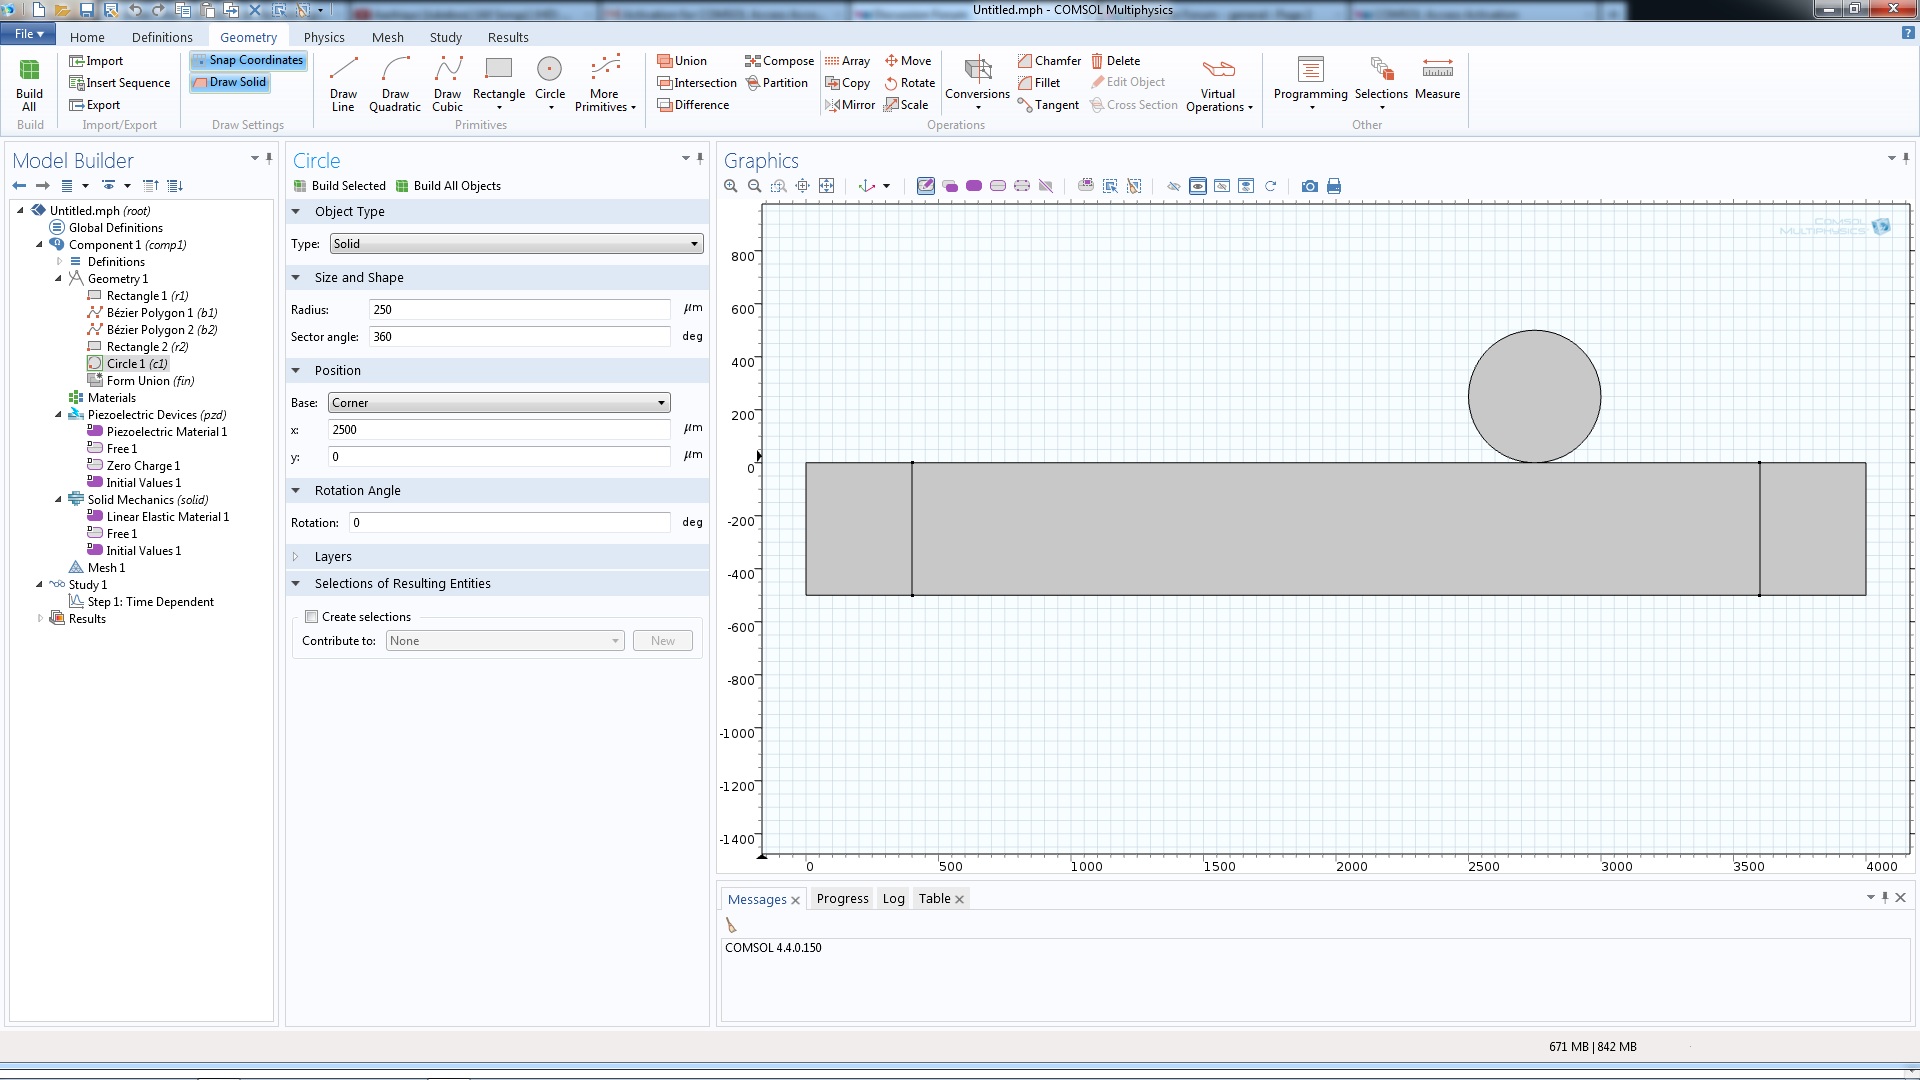Click the Zoom Extents icon
This screenshot has height=1080, width=1920.
point(826,186)
